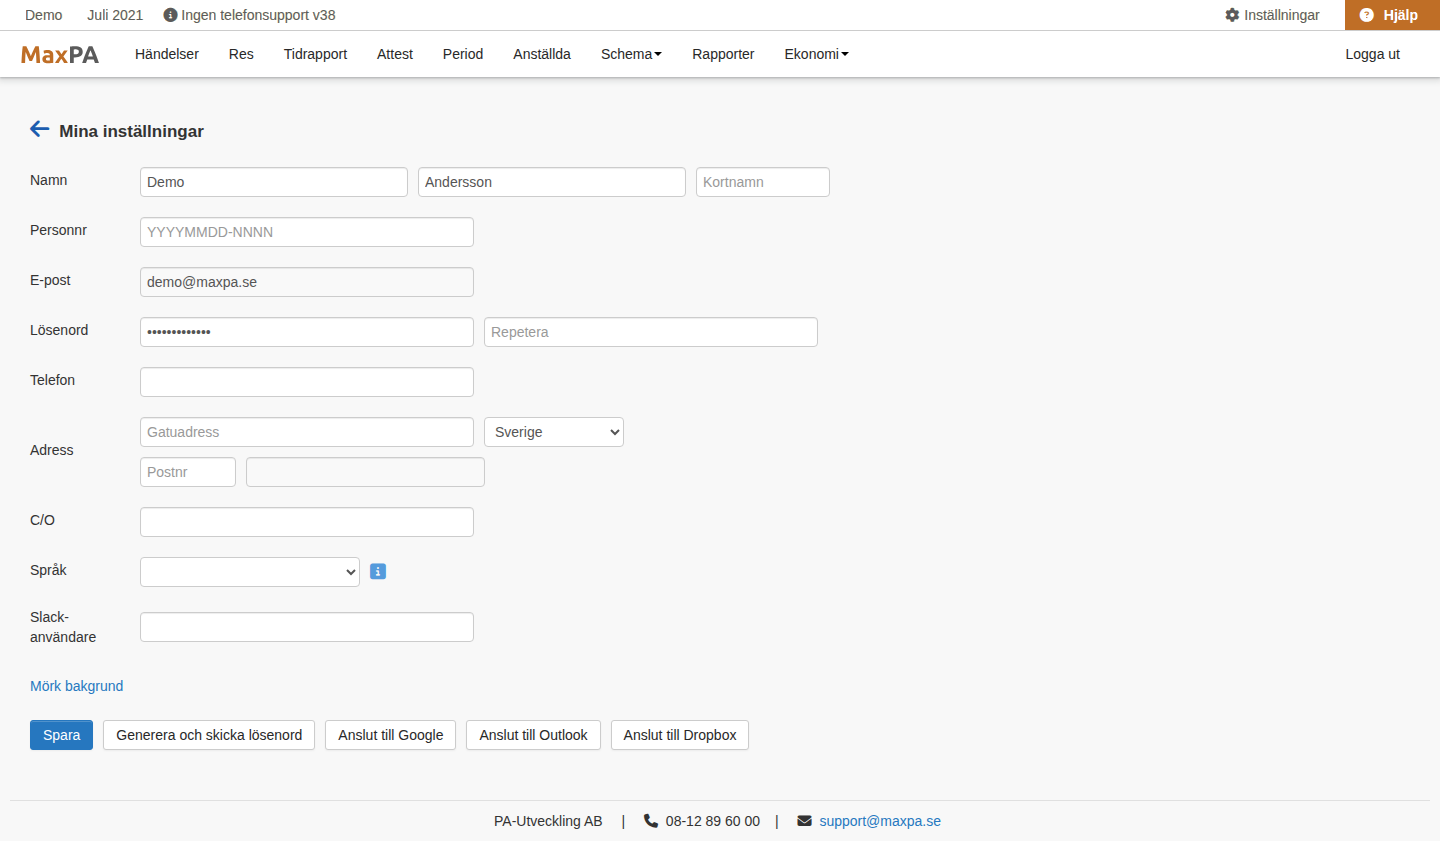This screenshot has height=841, width=1440.
Task: Open the Anställda page
Action: [x=542, y=54]
